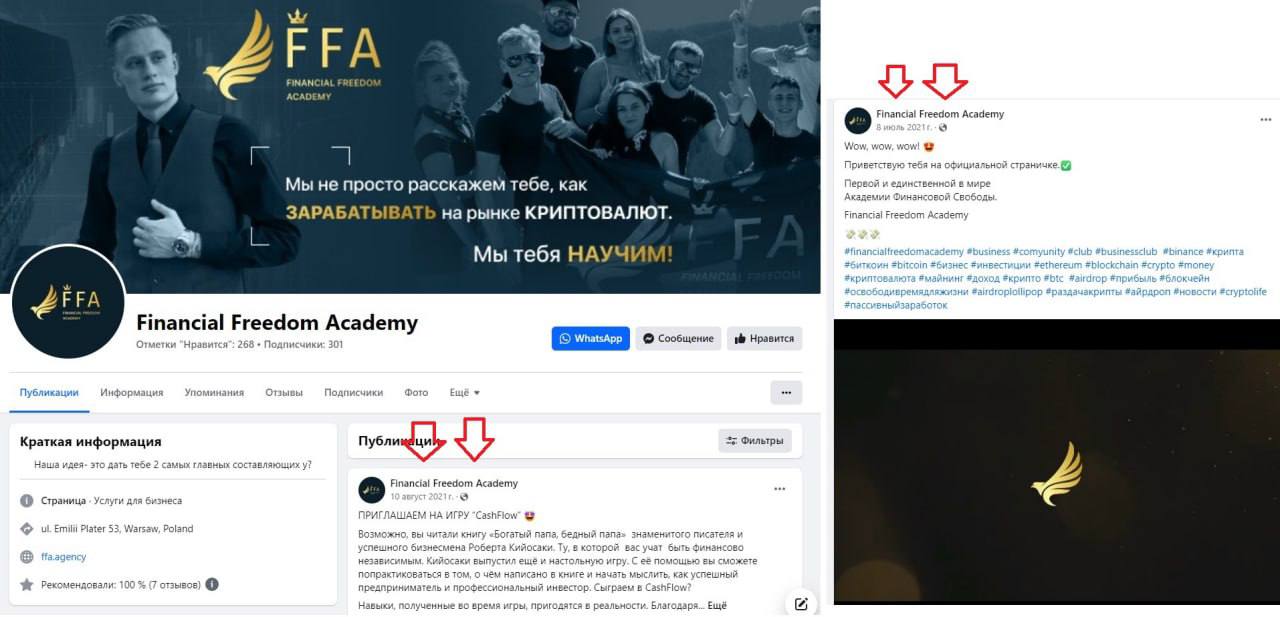Click the July post author avatar
Image resolution: width=1280 pixels, height=617 pixels.
(858, 121)
